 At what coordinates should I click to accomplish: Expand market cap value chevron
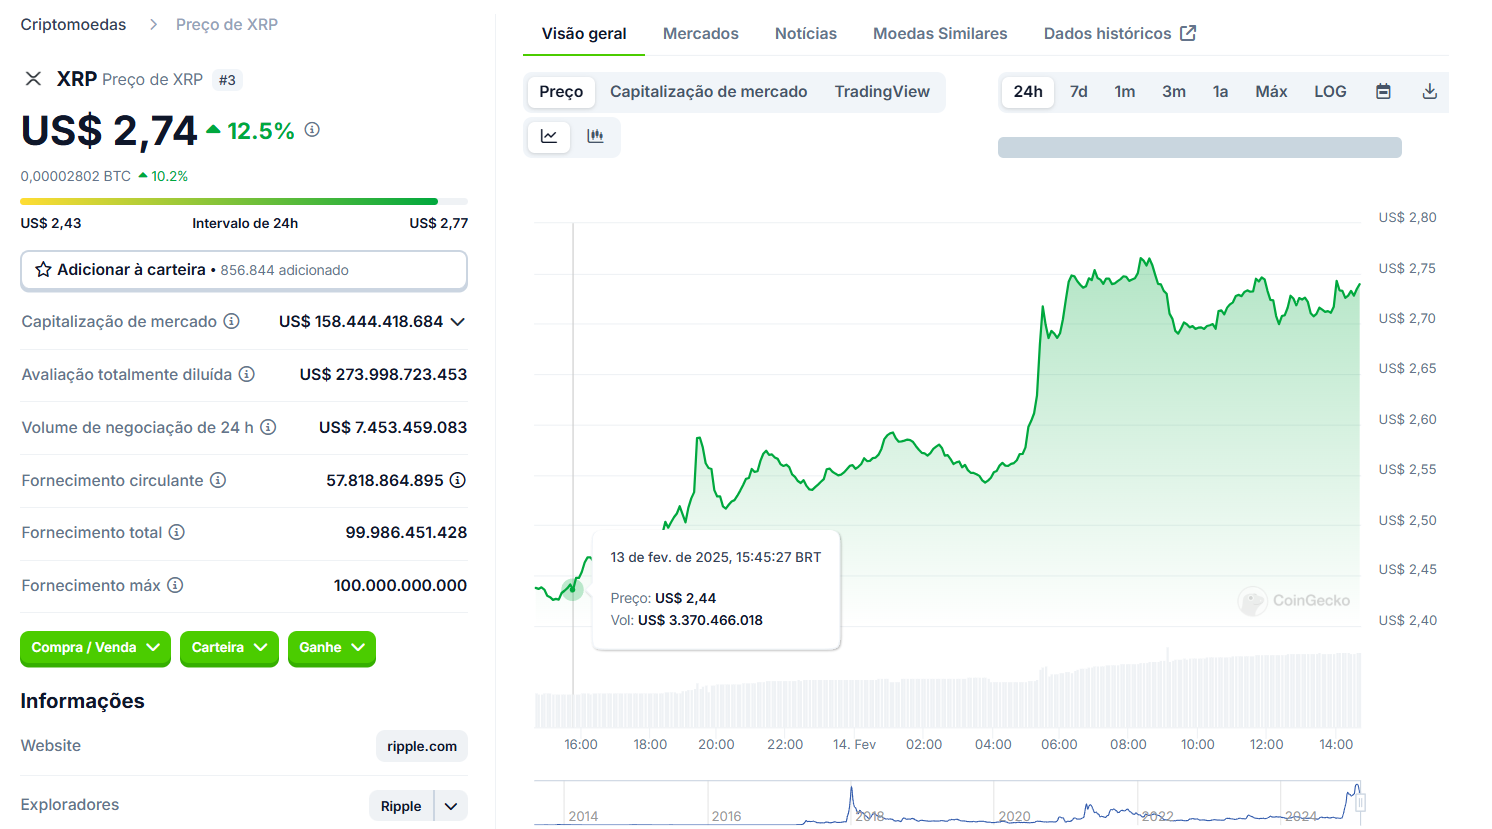tap(458, 322)
